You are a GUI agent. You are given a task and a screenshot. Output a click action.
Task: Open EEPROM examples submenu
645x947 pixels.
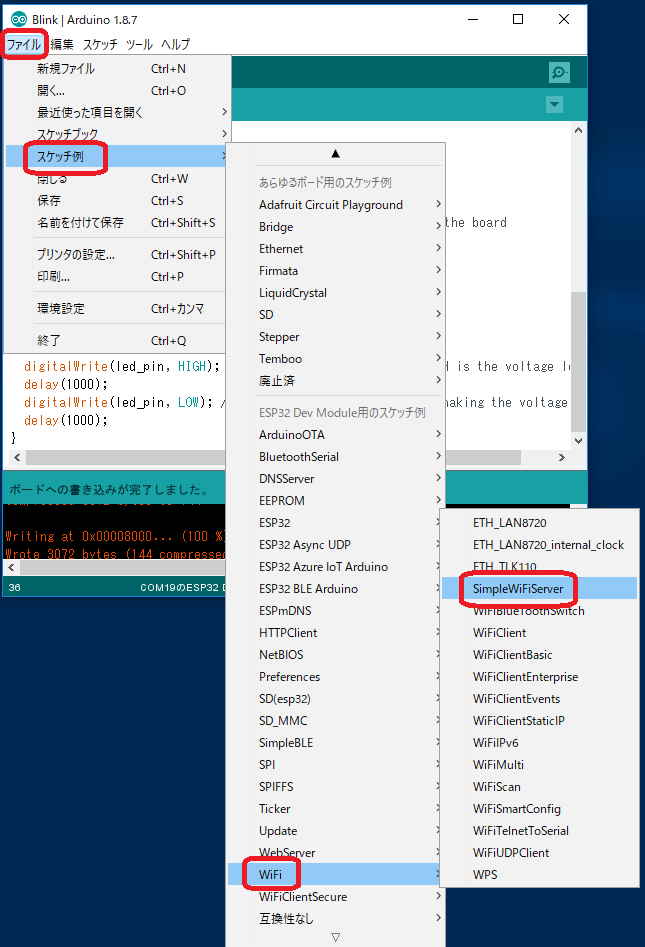(336, 501)
